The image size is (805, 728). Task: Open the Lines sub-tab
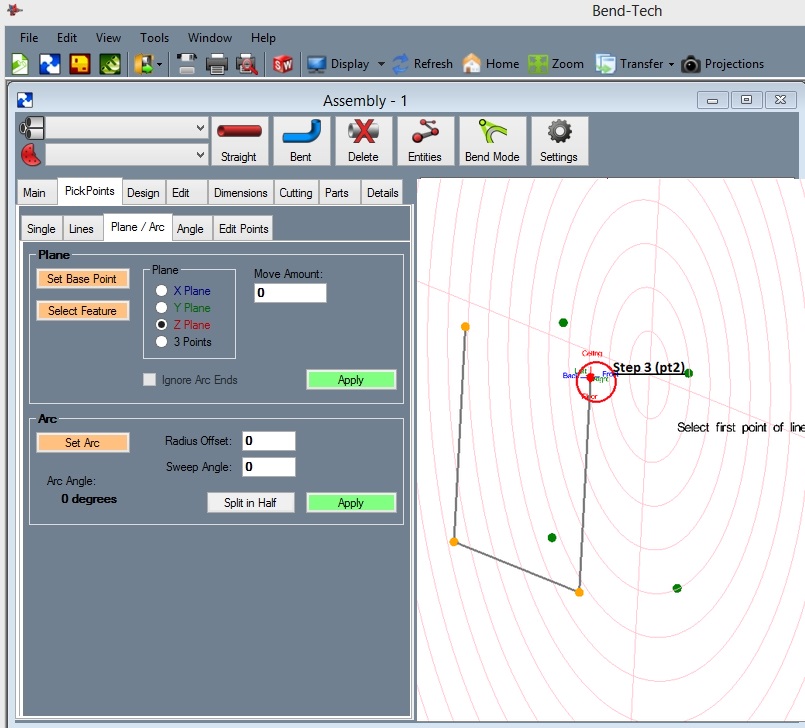[81, 228]
